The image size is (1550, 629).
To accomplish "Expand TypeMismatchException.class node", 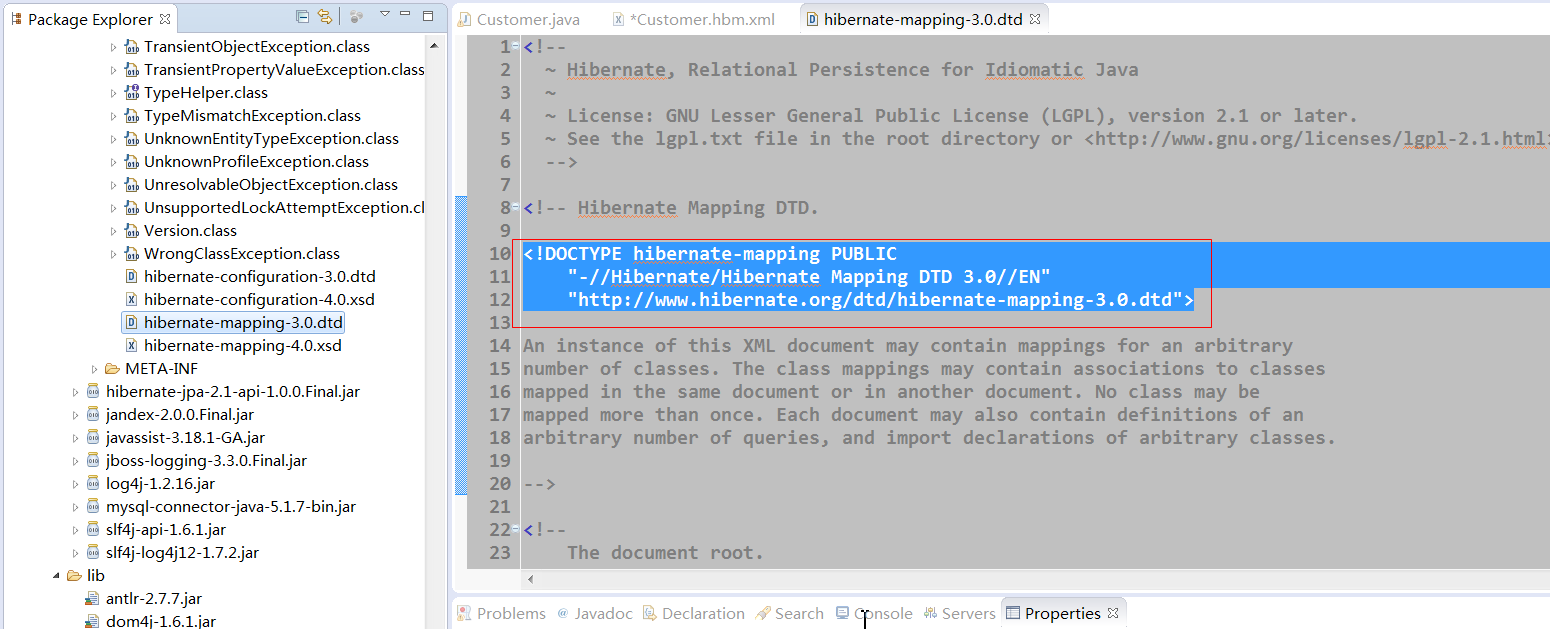I will (x=113, y=116).
